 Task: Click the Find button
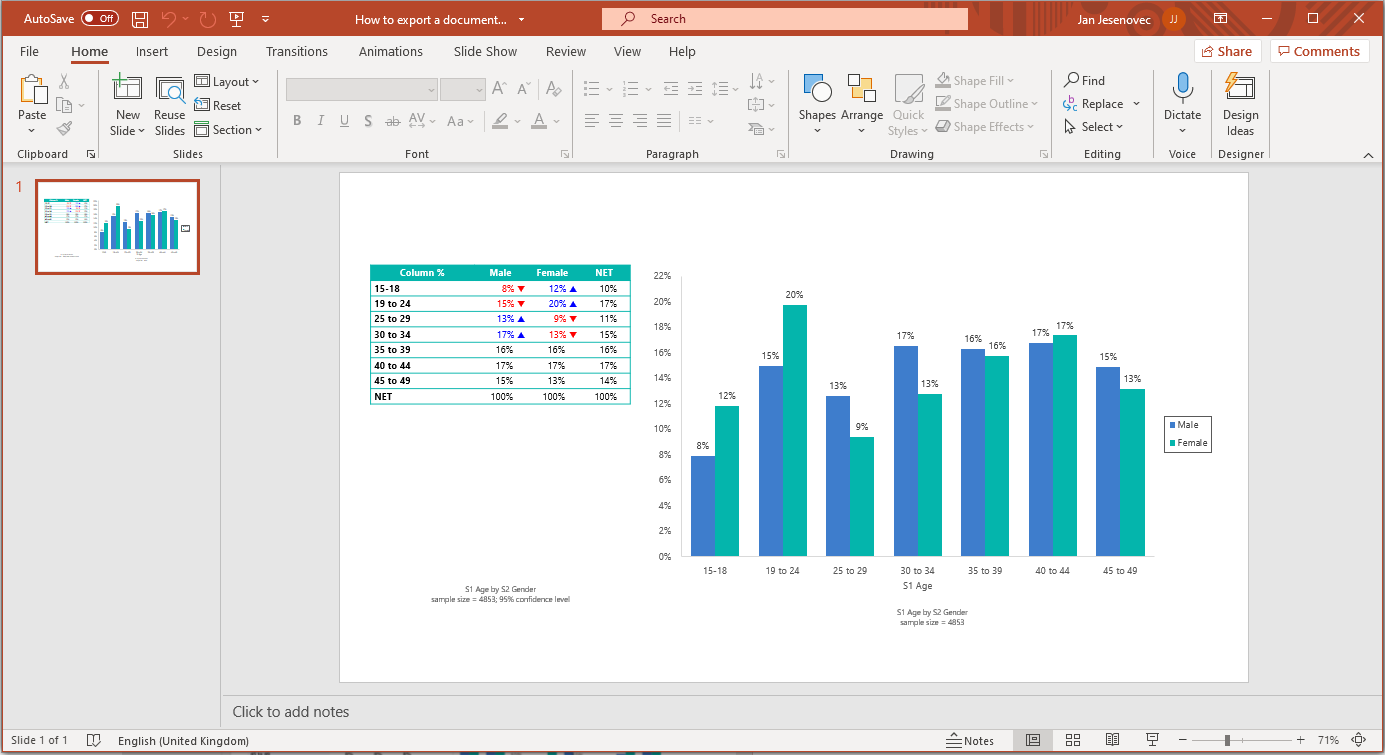(x=1084, y=81)
